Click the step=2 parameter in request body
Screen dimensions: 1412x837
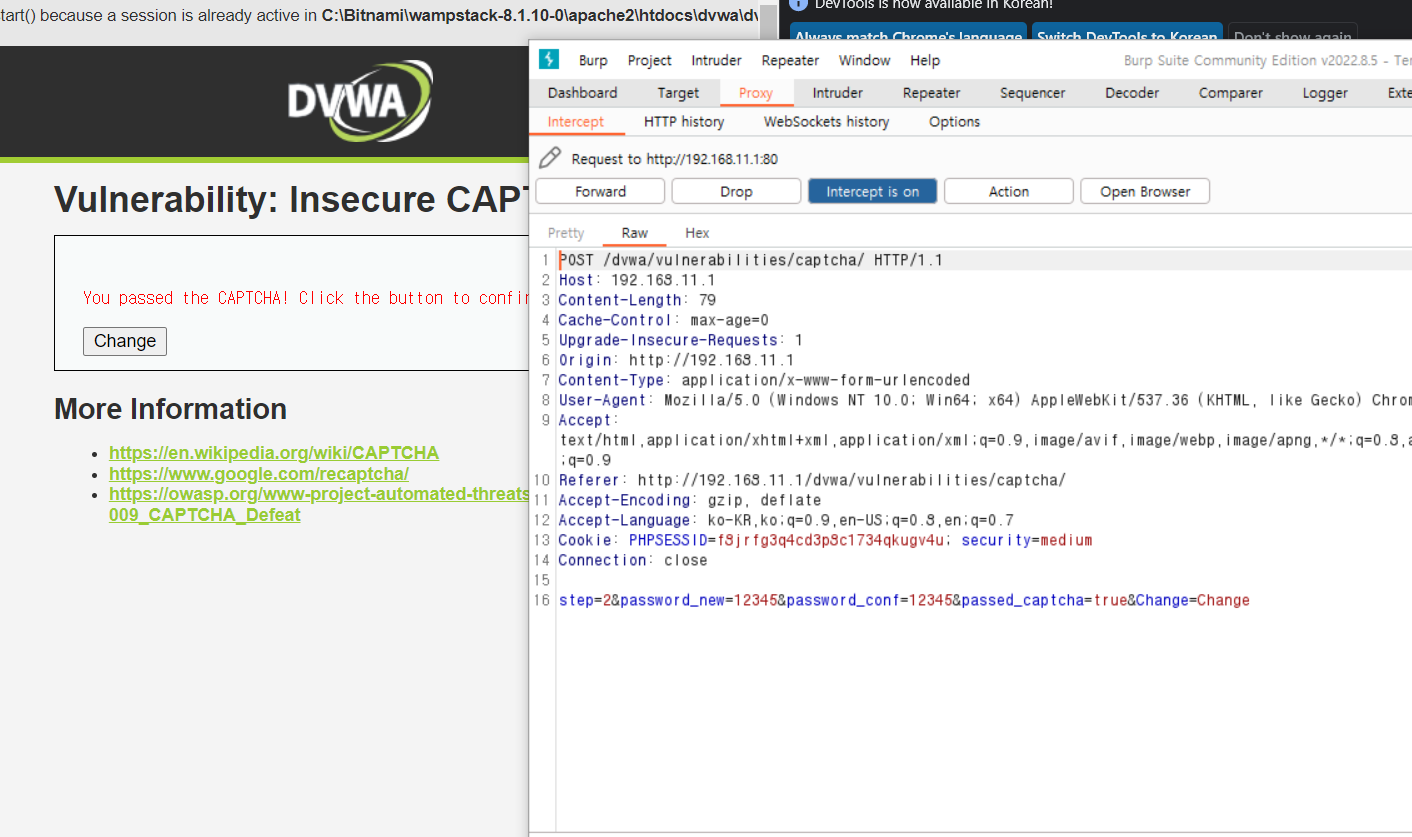[x=584, y=600]
